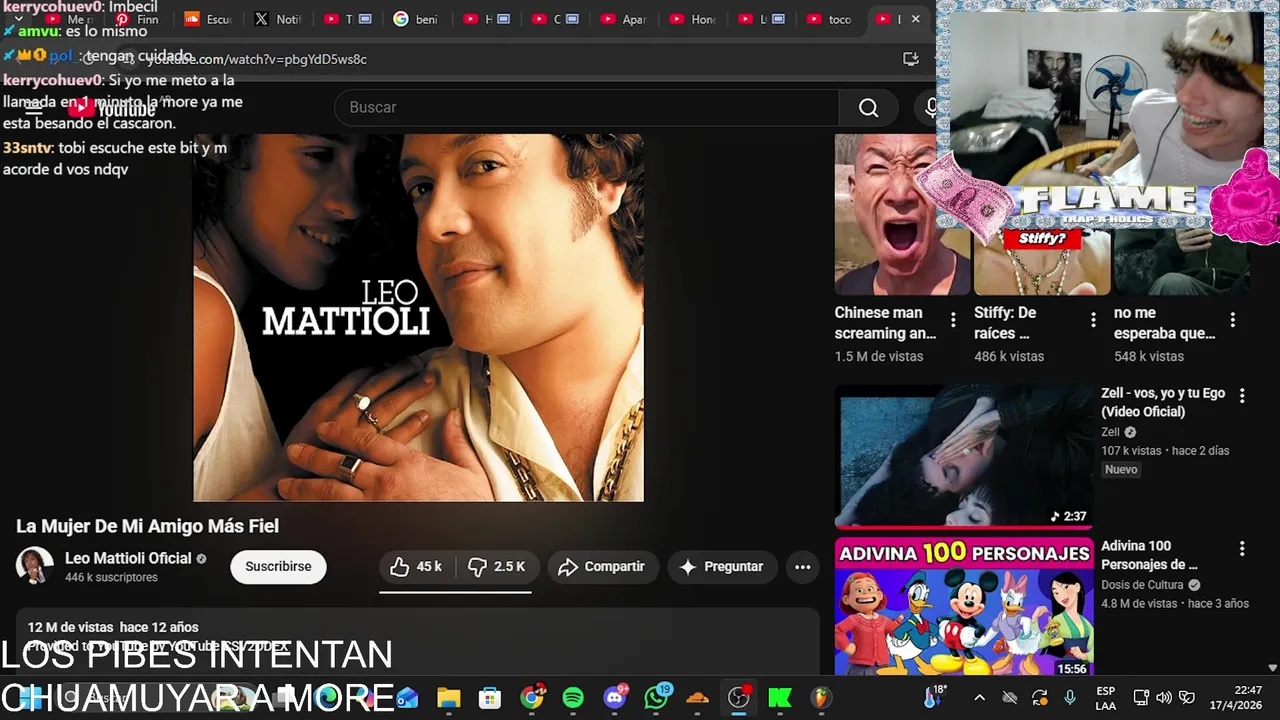Click the Leo Mattioli album cover video player
The height and width of the screenshot is (720, 1280).
pos(418,317)
